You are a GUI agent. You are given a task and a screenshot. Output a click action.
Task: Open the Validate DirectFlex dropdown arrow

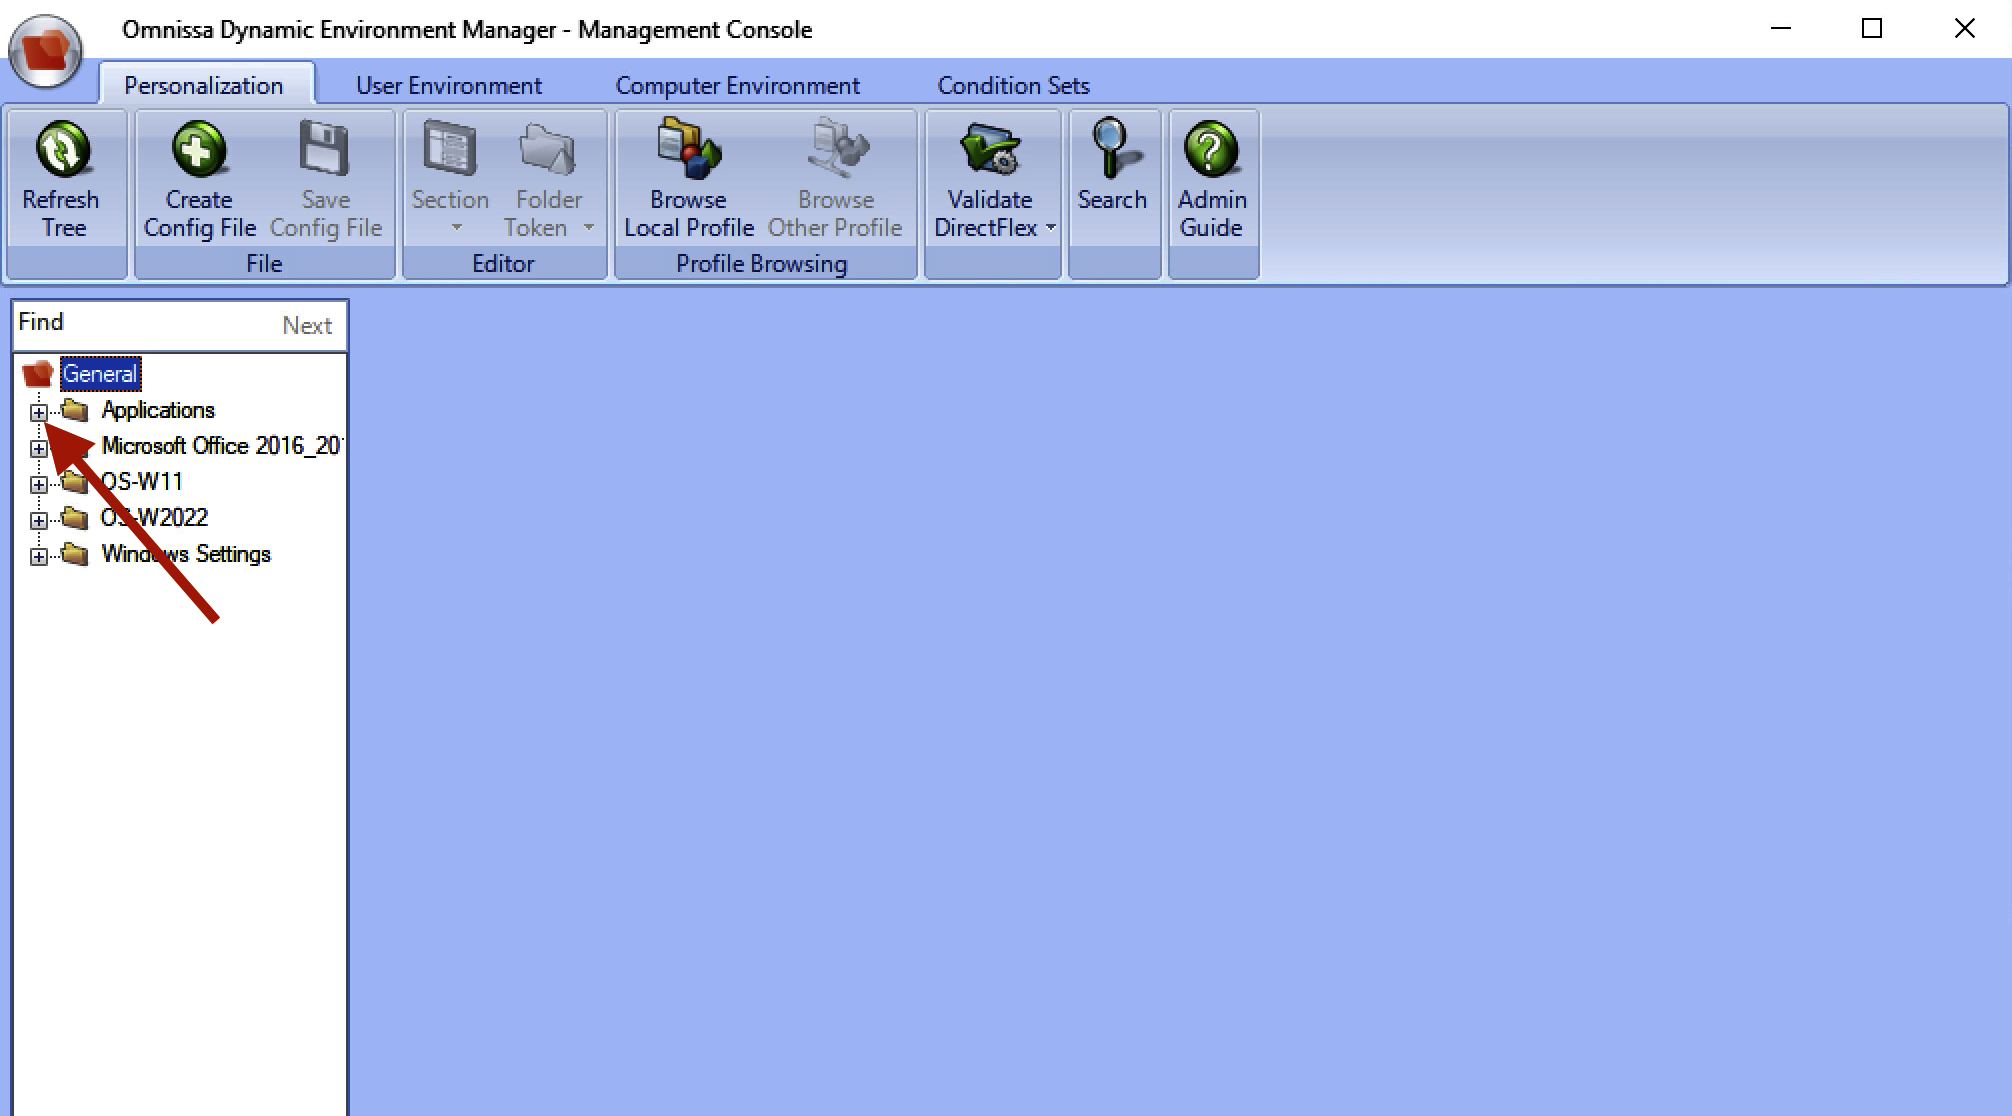point(1051,228)
